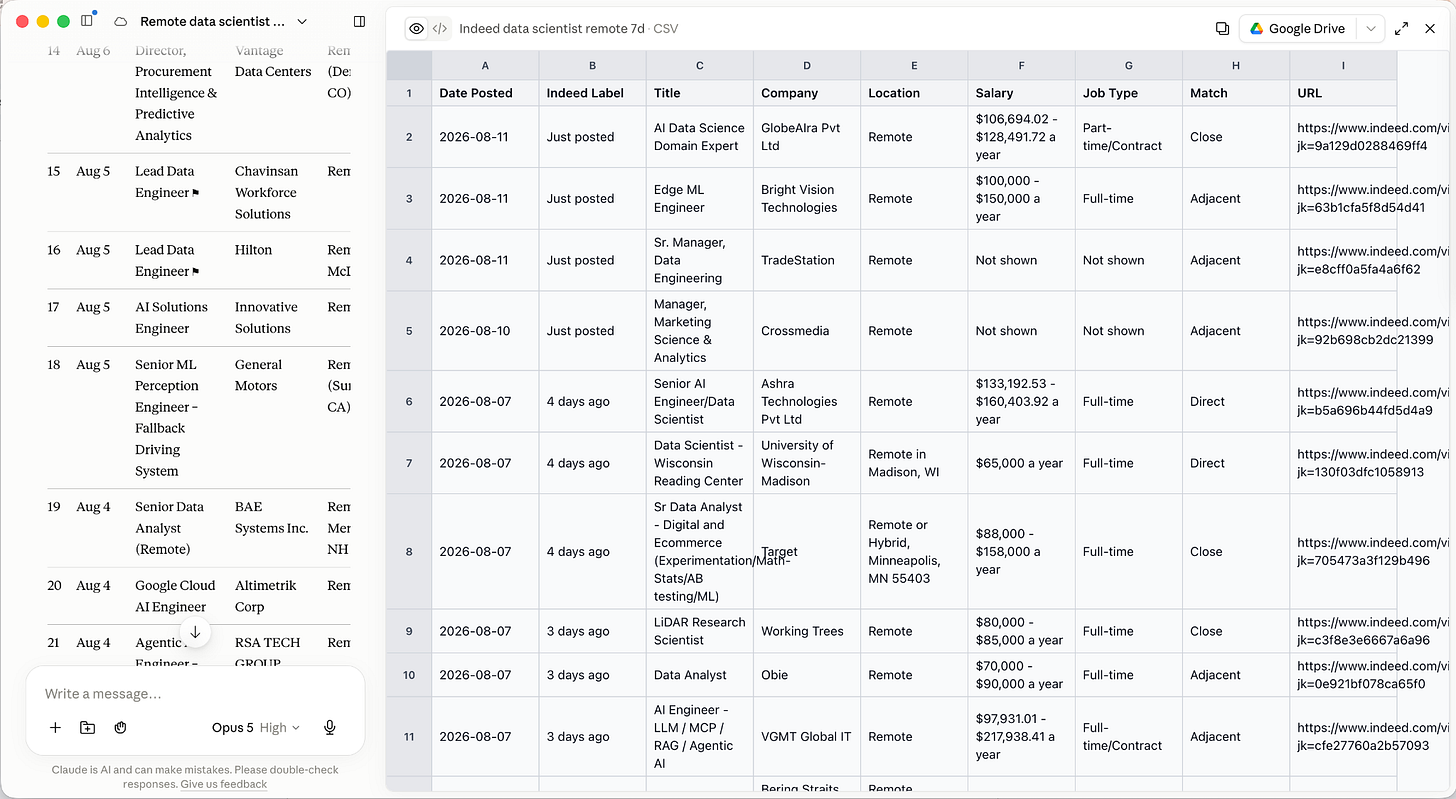This screenshot has width=1456, height=799.
Task: Click the Crossmedia company cell
Action: (x=807, y=331)
